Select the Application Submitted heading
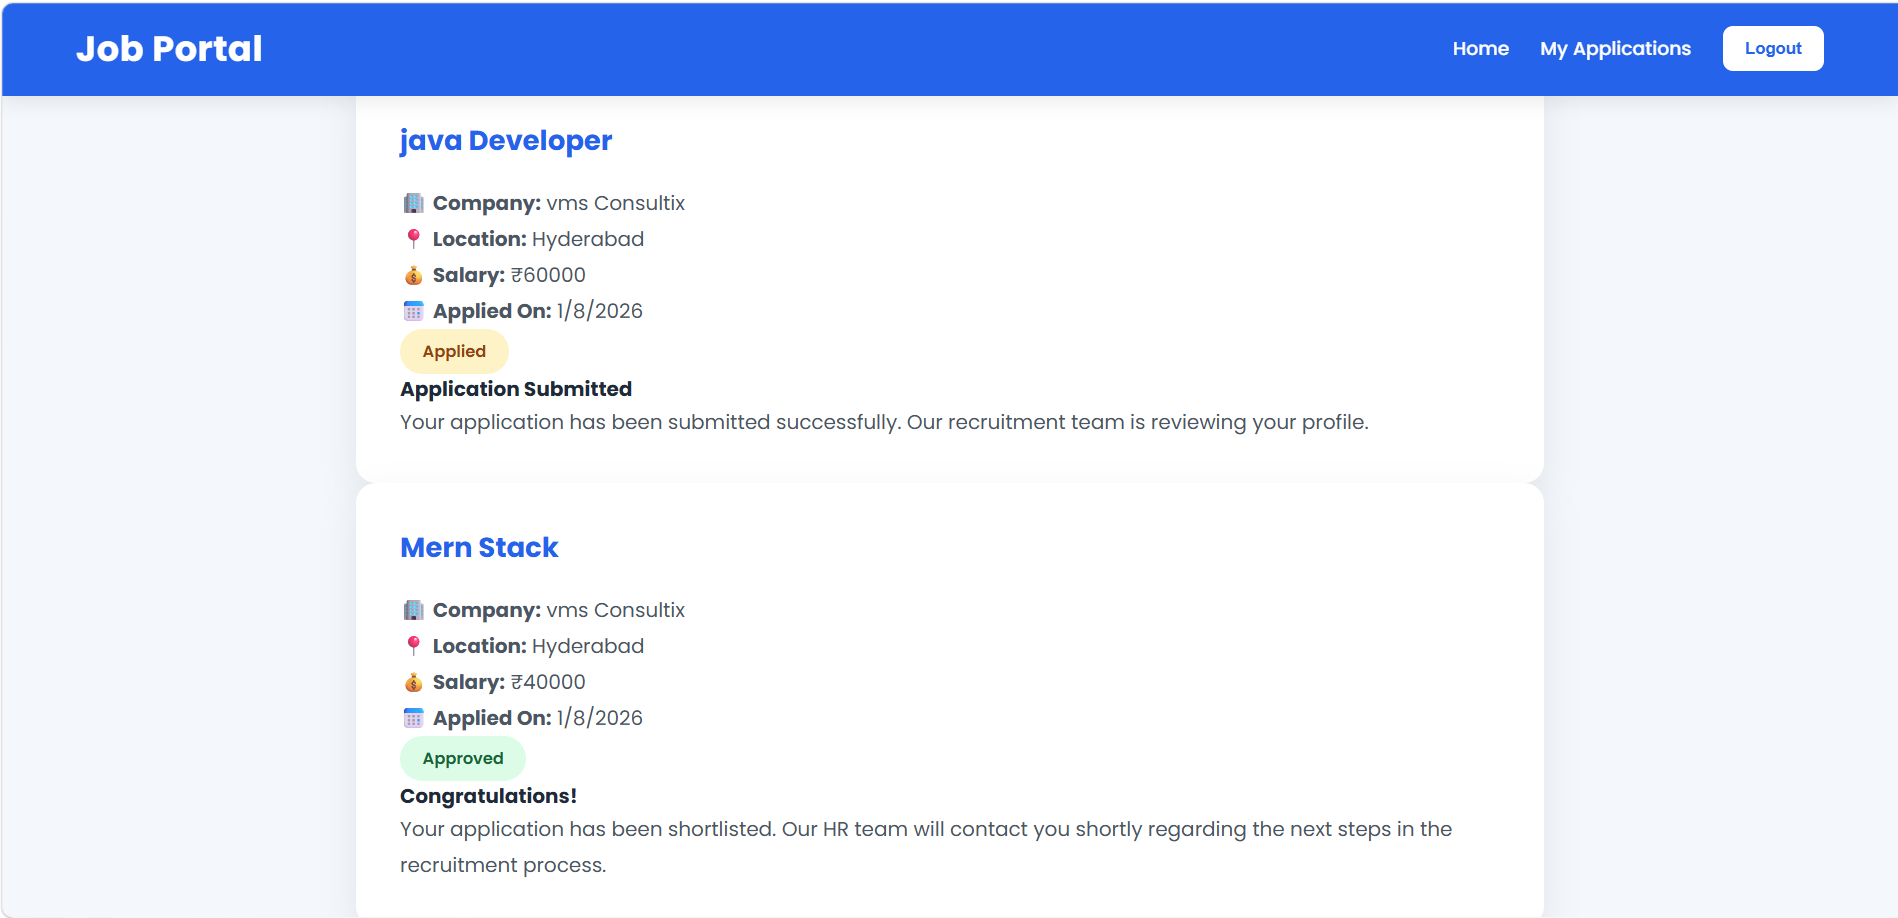This screenshot has width=1898, height=918. pyautogui.click(x=516, y=389)
